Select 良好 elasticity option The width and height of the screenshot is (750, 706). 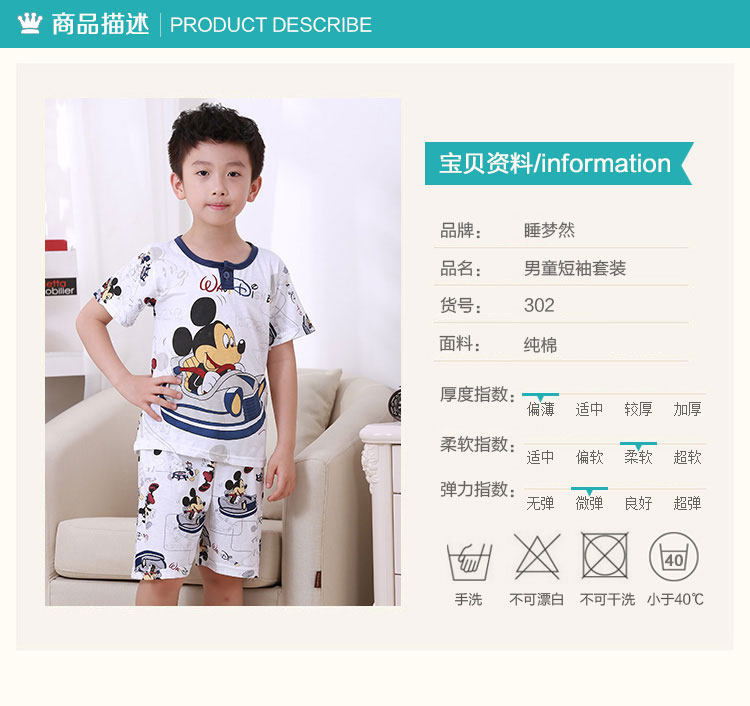tap(638, 503)
